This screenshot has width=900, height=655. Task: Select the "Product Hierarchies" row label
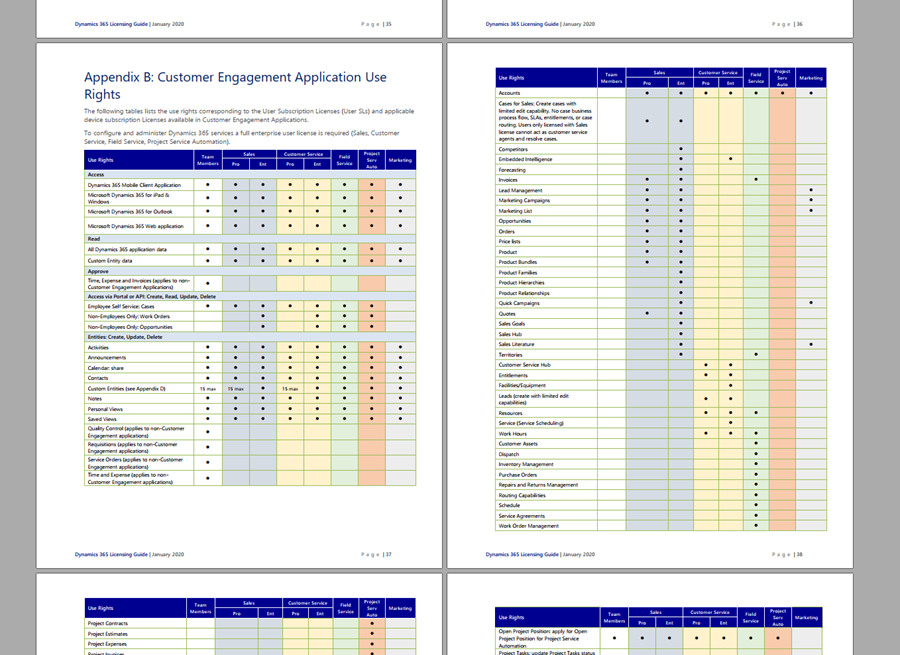tap(521, 282)
